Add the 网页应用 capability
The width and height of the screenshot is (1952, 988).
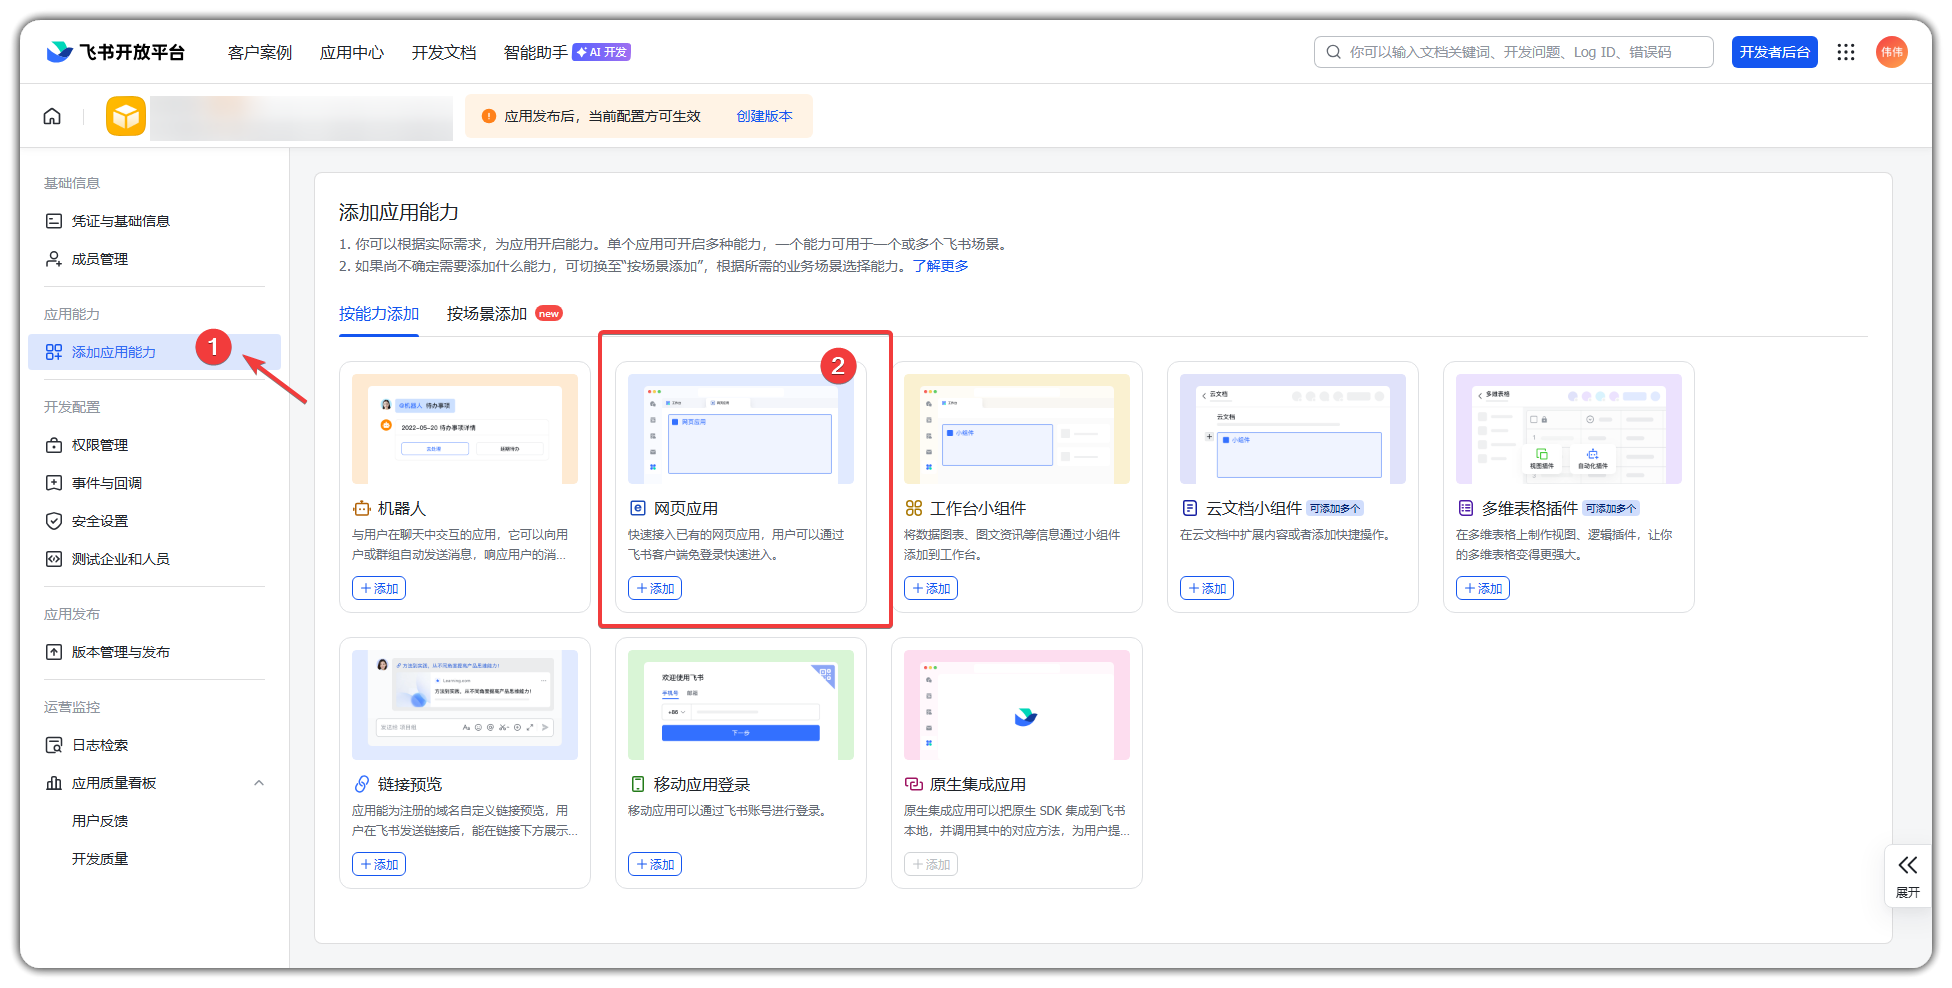tap(655, 588)
